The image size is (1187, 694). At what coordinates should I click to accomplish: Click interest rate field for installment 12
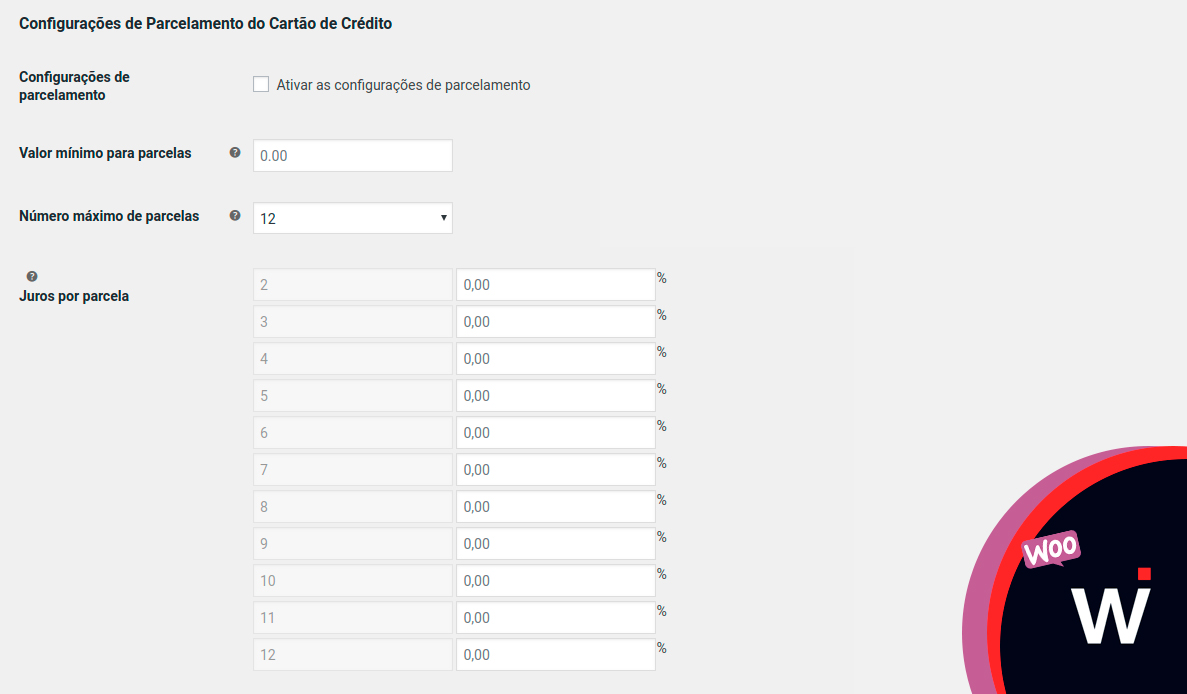[556, 655]
